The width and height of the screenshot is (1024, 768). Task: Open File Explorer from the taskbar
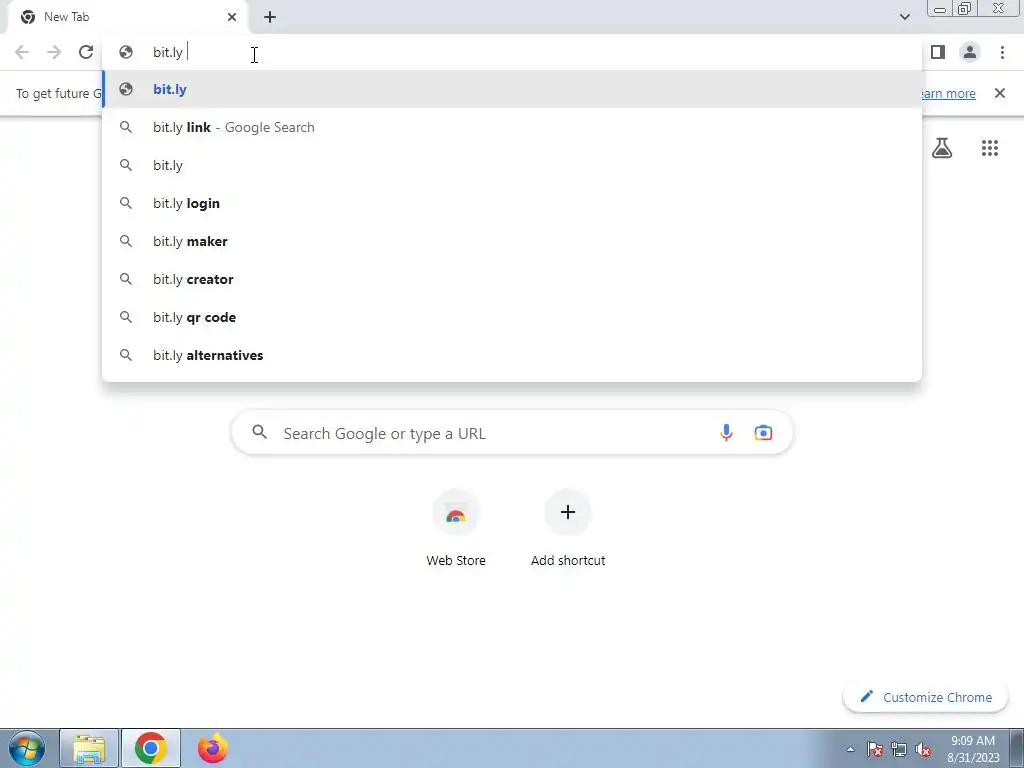tap(89, 748)
